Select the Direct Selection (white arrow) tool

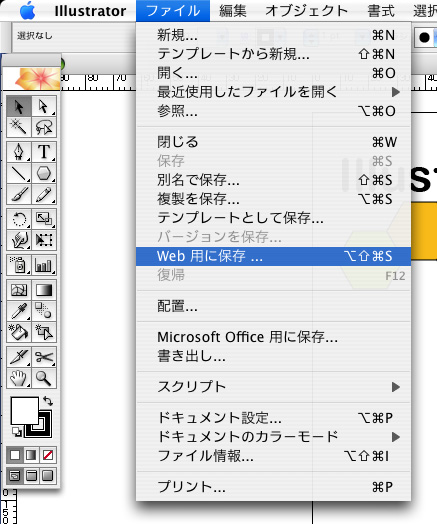click(44, 107)
